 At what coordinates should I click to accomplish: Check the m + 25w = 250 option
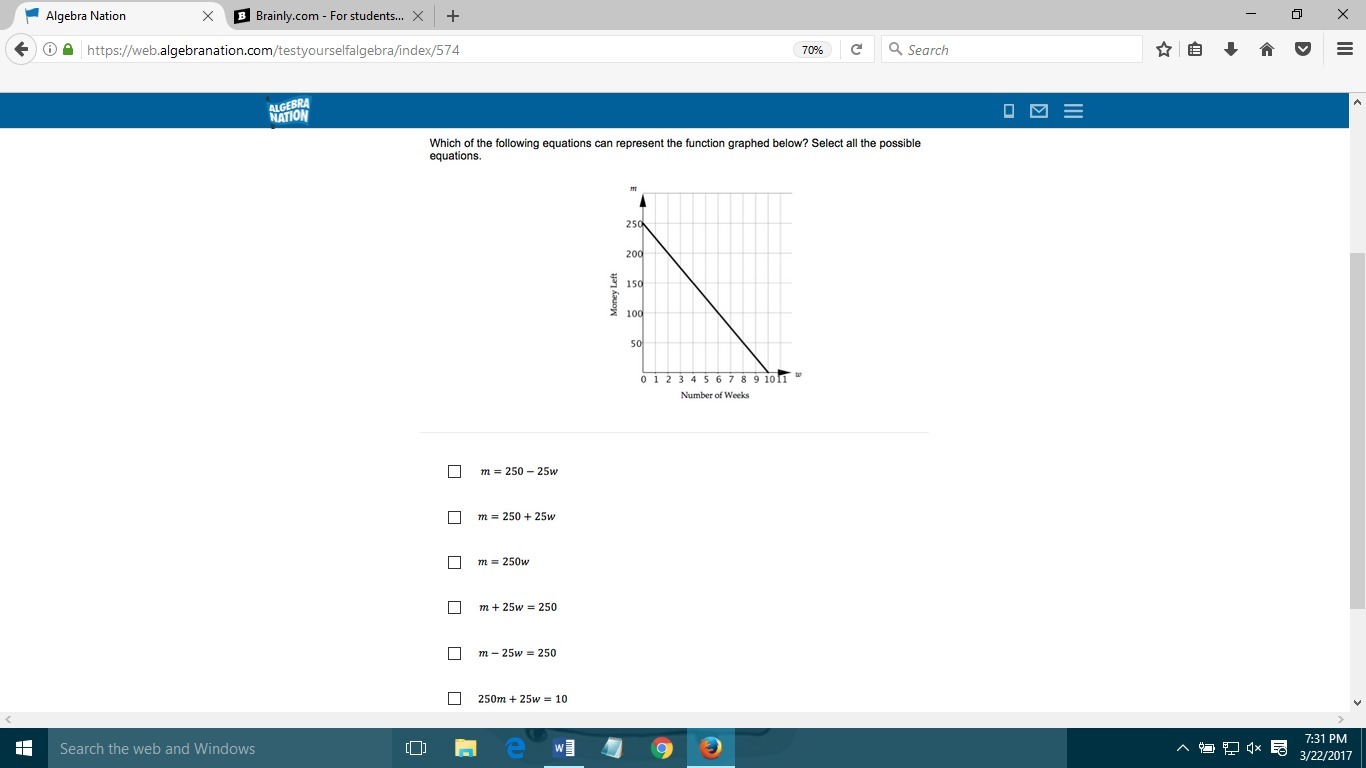pyautogui.click(x=455, y=607)
